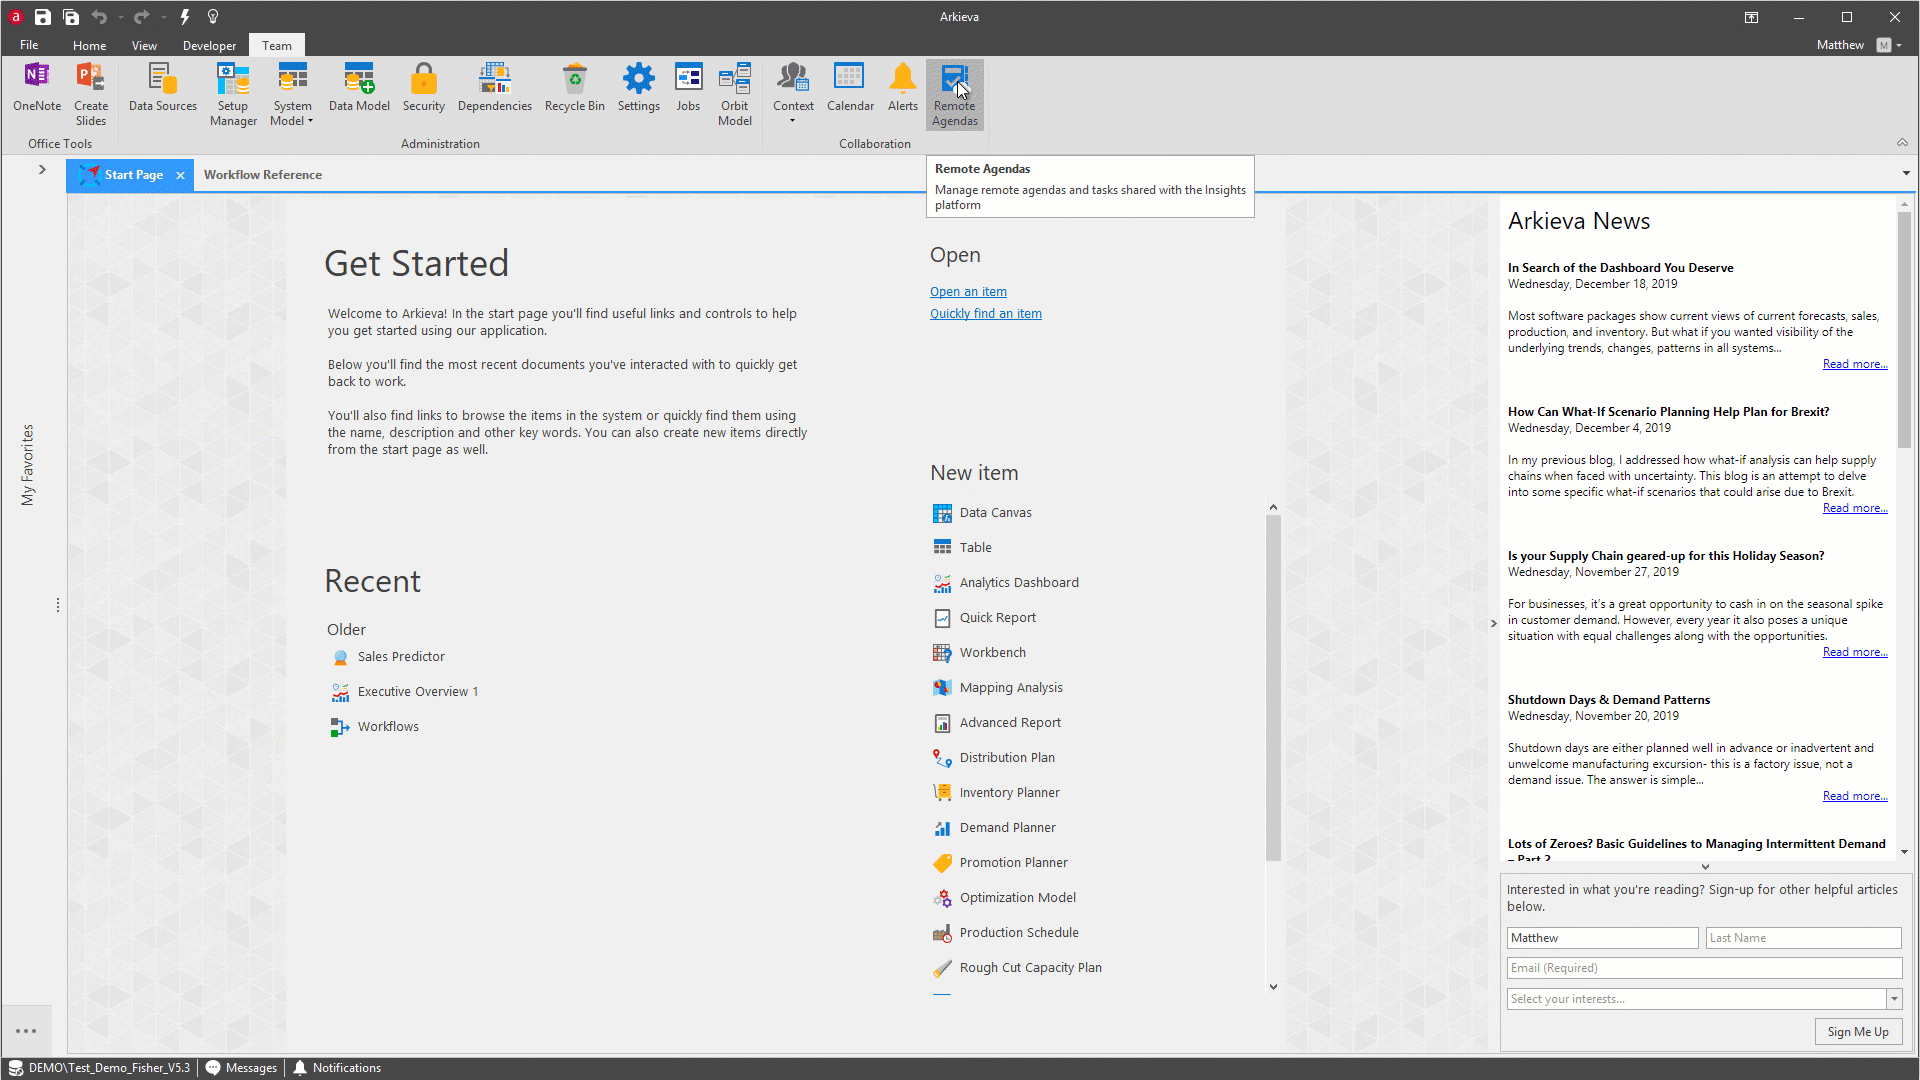Click the lightning bolt quick action icon
This screenshot has width=1920, height=1080.
click(185, 17)
